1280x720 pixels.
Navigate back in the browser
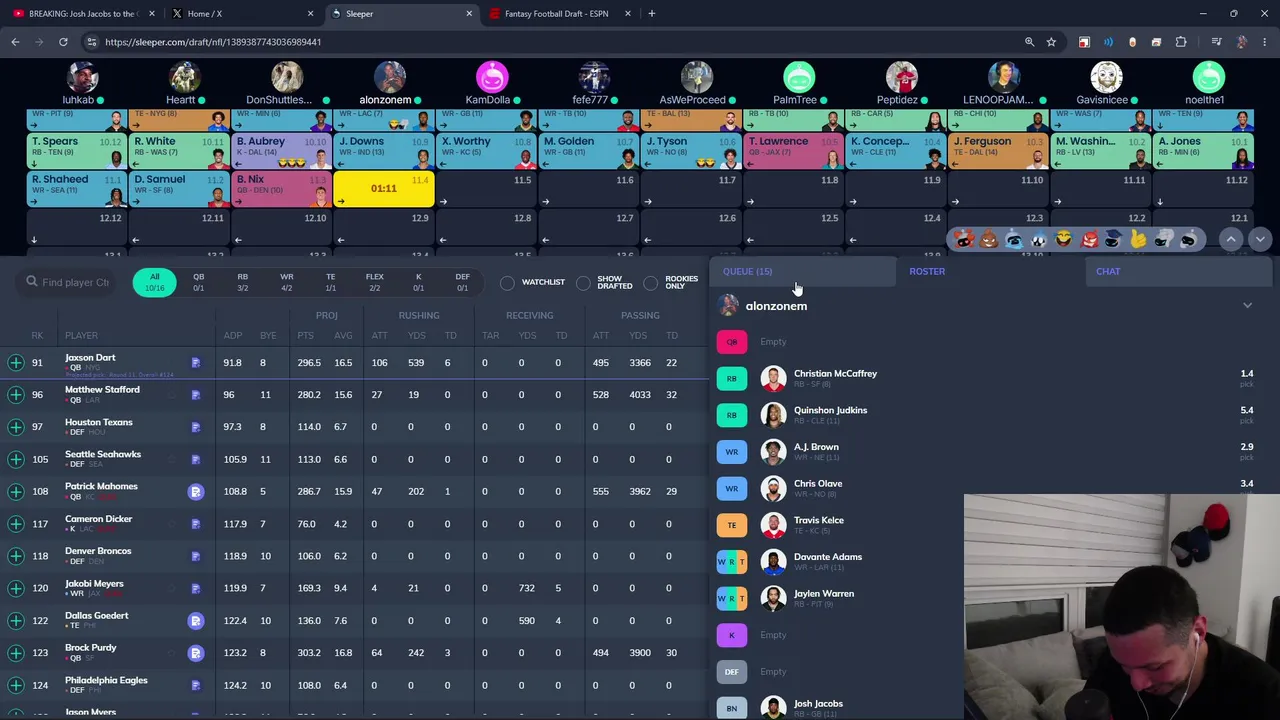coord(15,42)
